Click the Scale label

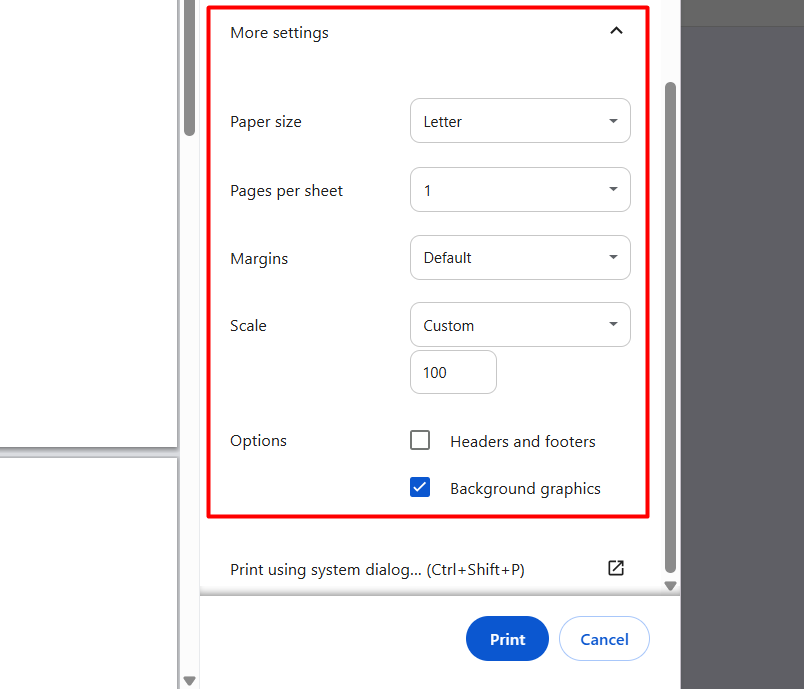pos(248,326)
